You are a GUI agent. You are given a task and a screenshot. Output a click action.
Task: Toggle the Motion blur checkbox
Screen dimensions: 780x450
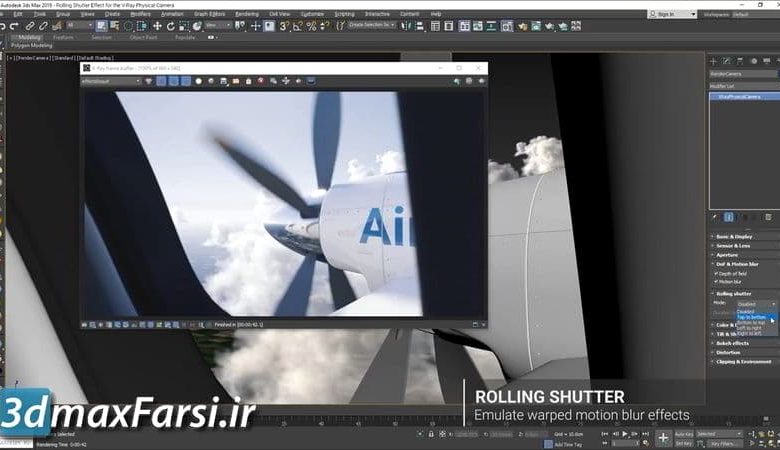(x=716, y=282)
